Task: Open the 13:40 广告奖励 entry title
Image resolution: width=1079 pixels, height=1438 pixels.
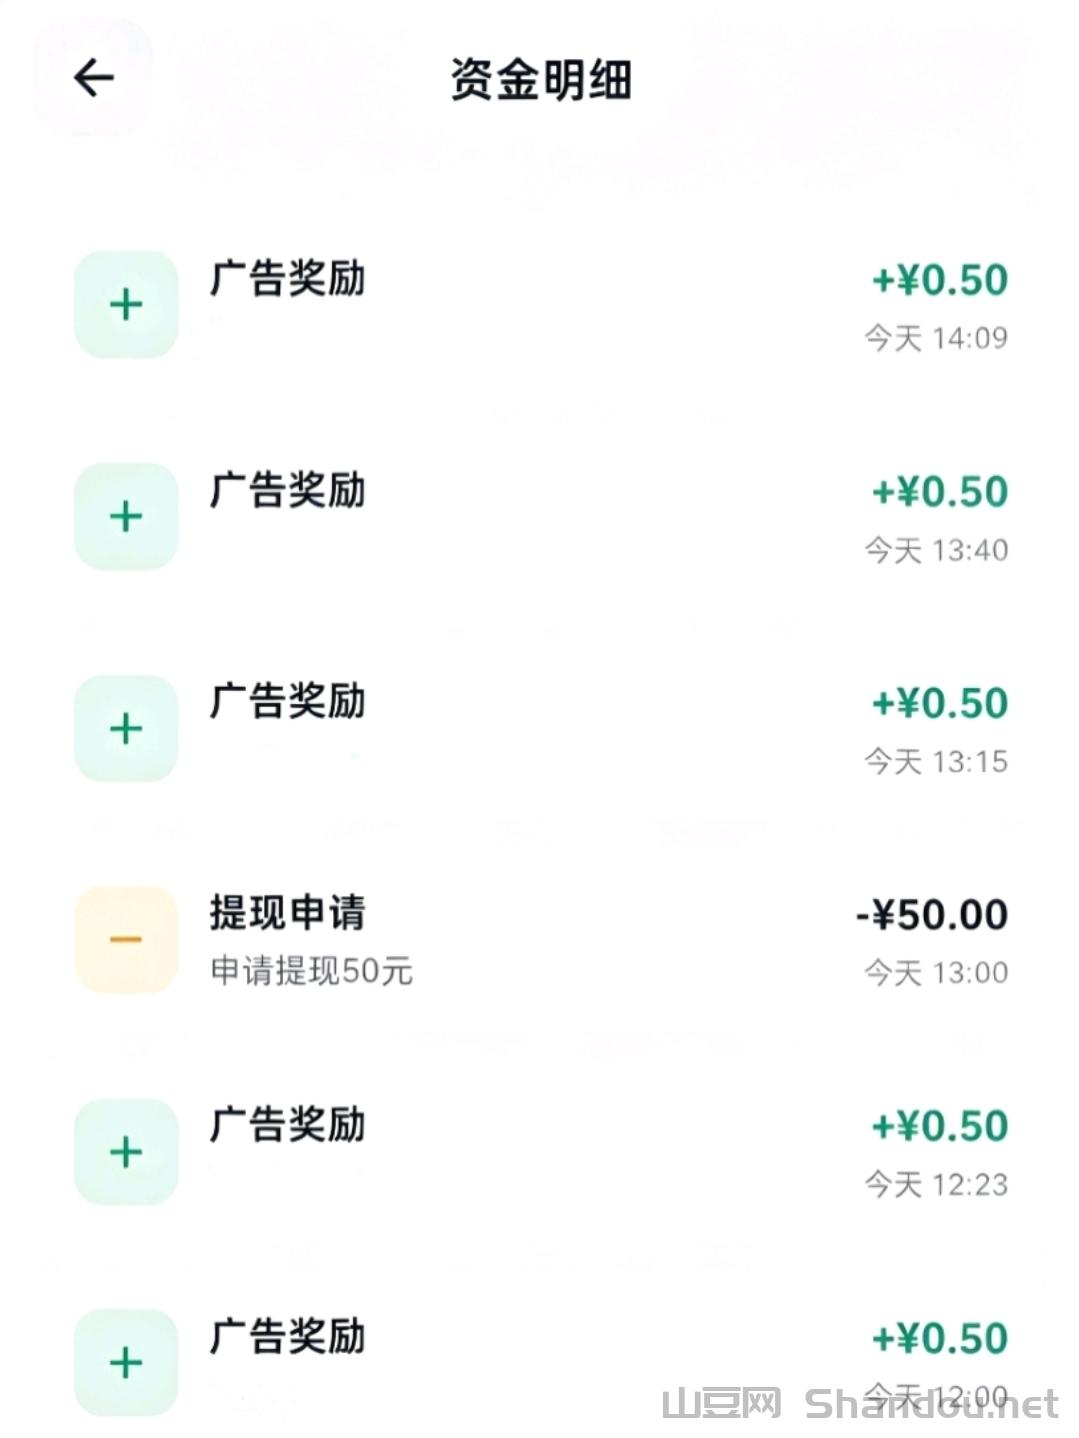Action: click(287, 491)
